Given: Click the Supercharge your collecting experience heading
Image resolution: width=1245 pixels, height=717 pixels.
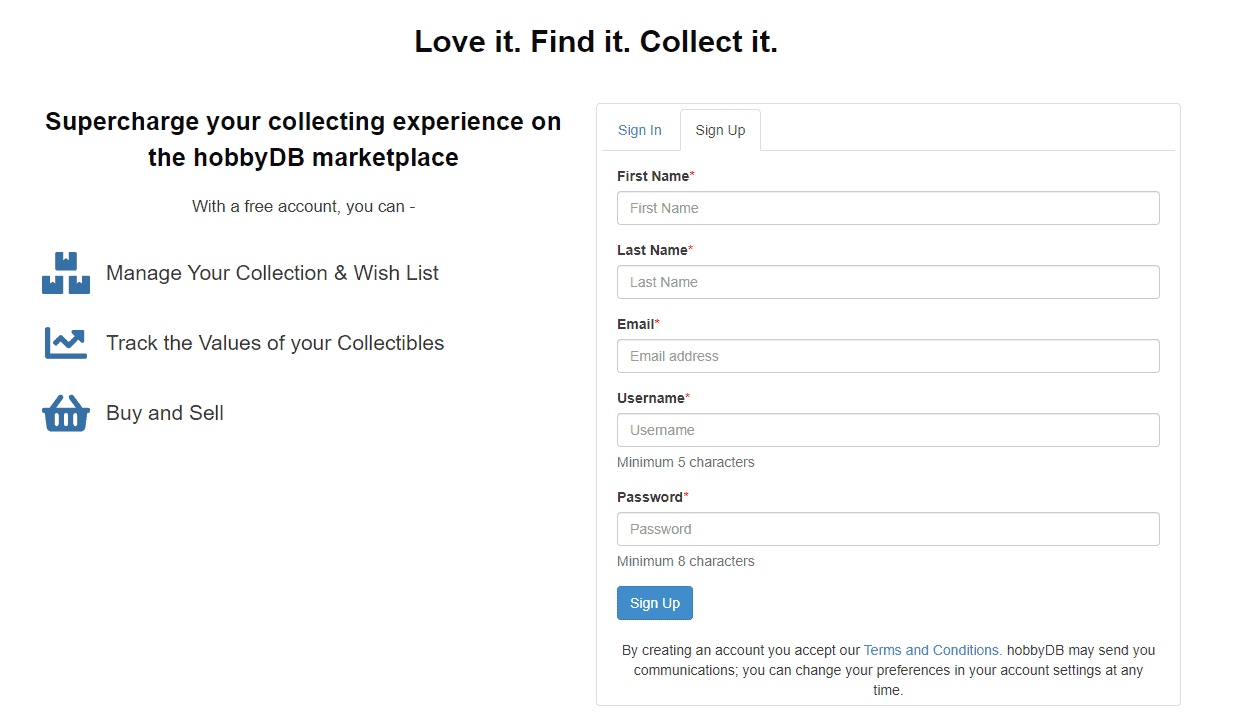Looking at the screenshot, I should click(302, 138).
